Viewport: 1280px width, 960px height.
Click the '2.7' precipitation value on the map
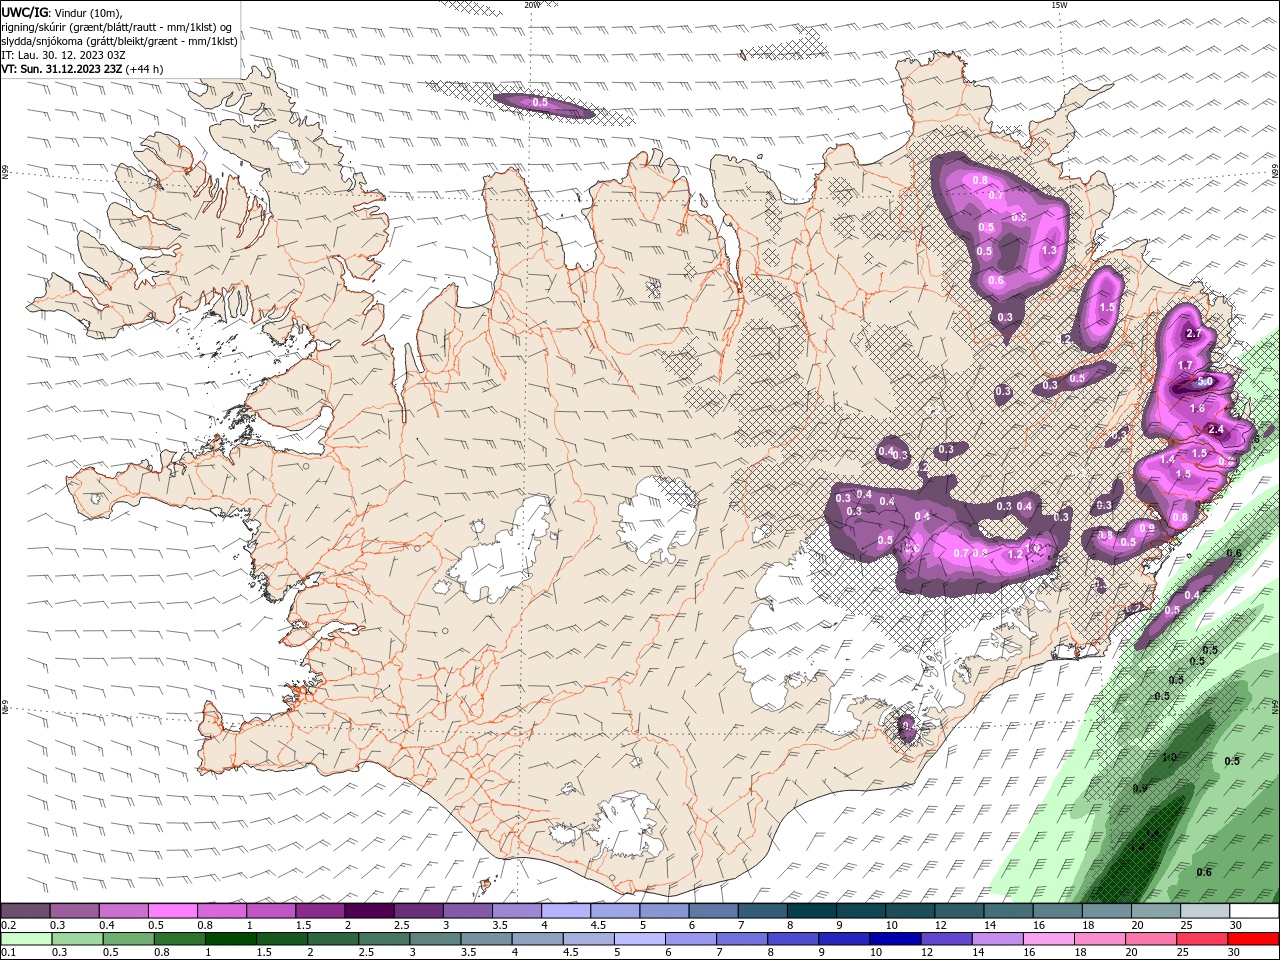pyautogui.click(x=1193, y=334)
